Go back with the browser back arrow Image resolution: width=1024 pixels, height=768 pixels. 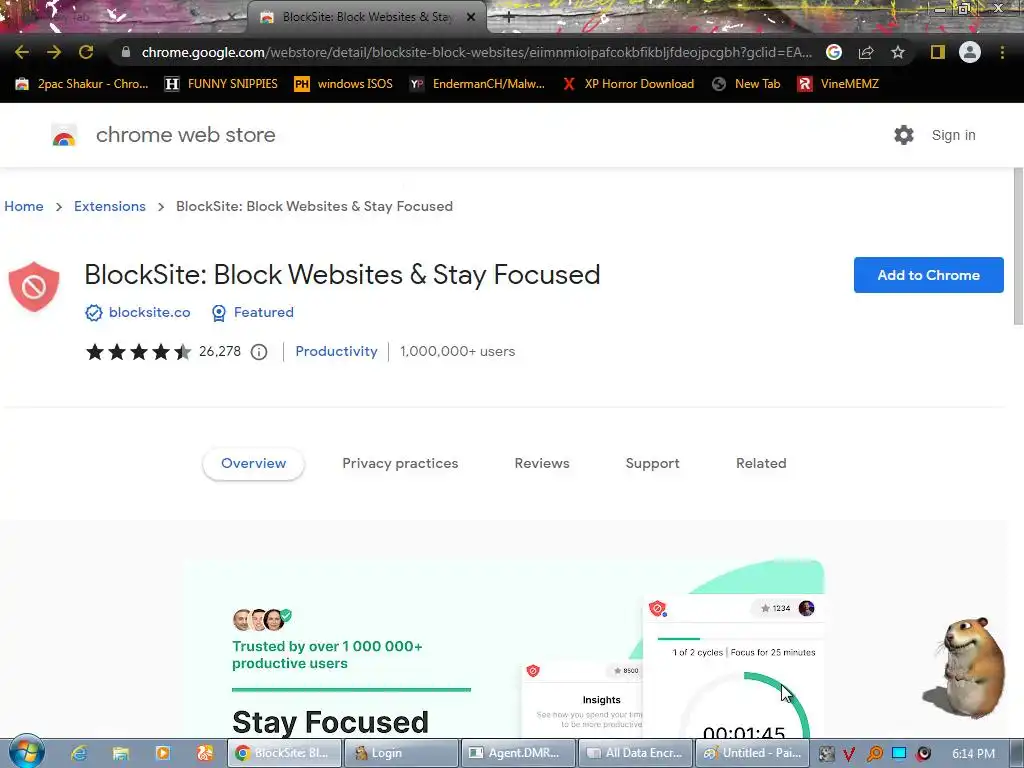click(22, 52)
